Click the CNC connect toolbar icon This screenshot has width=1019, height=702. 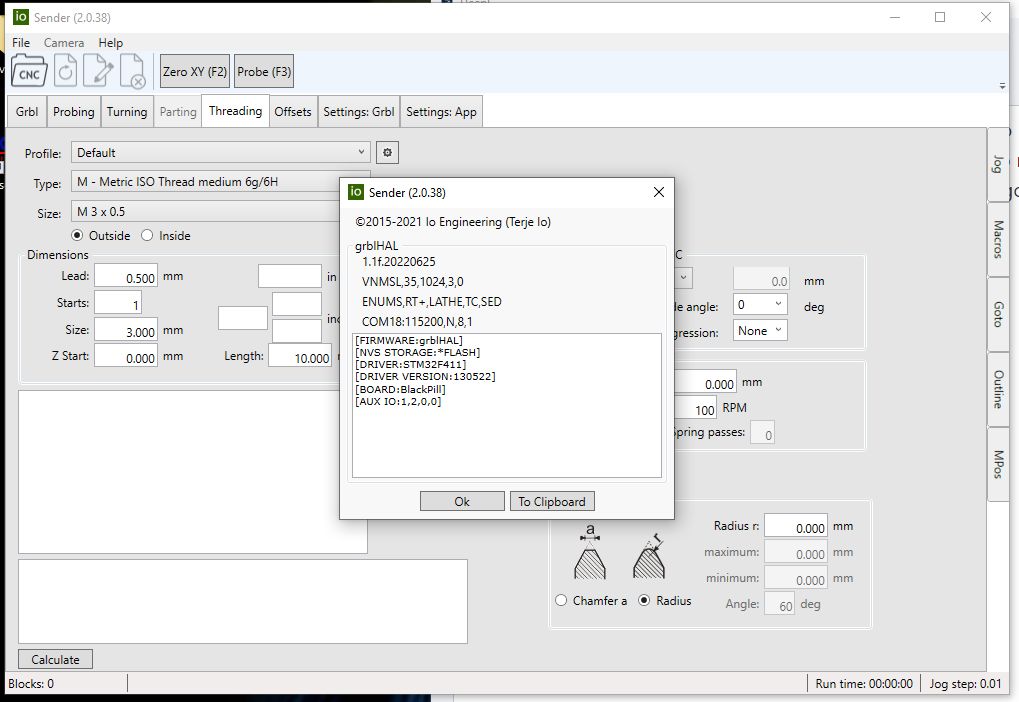29,71
